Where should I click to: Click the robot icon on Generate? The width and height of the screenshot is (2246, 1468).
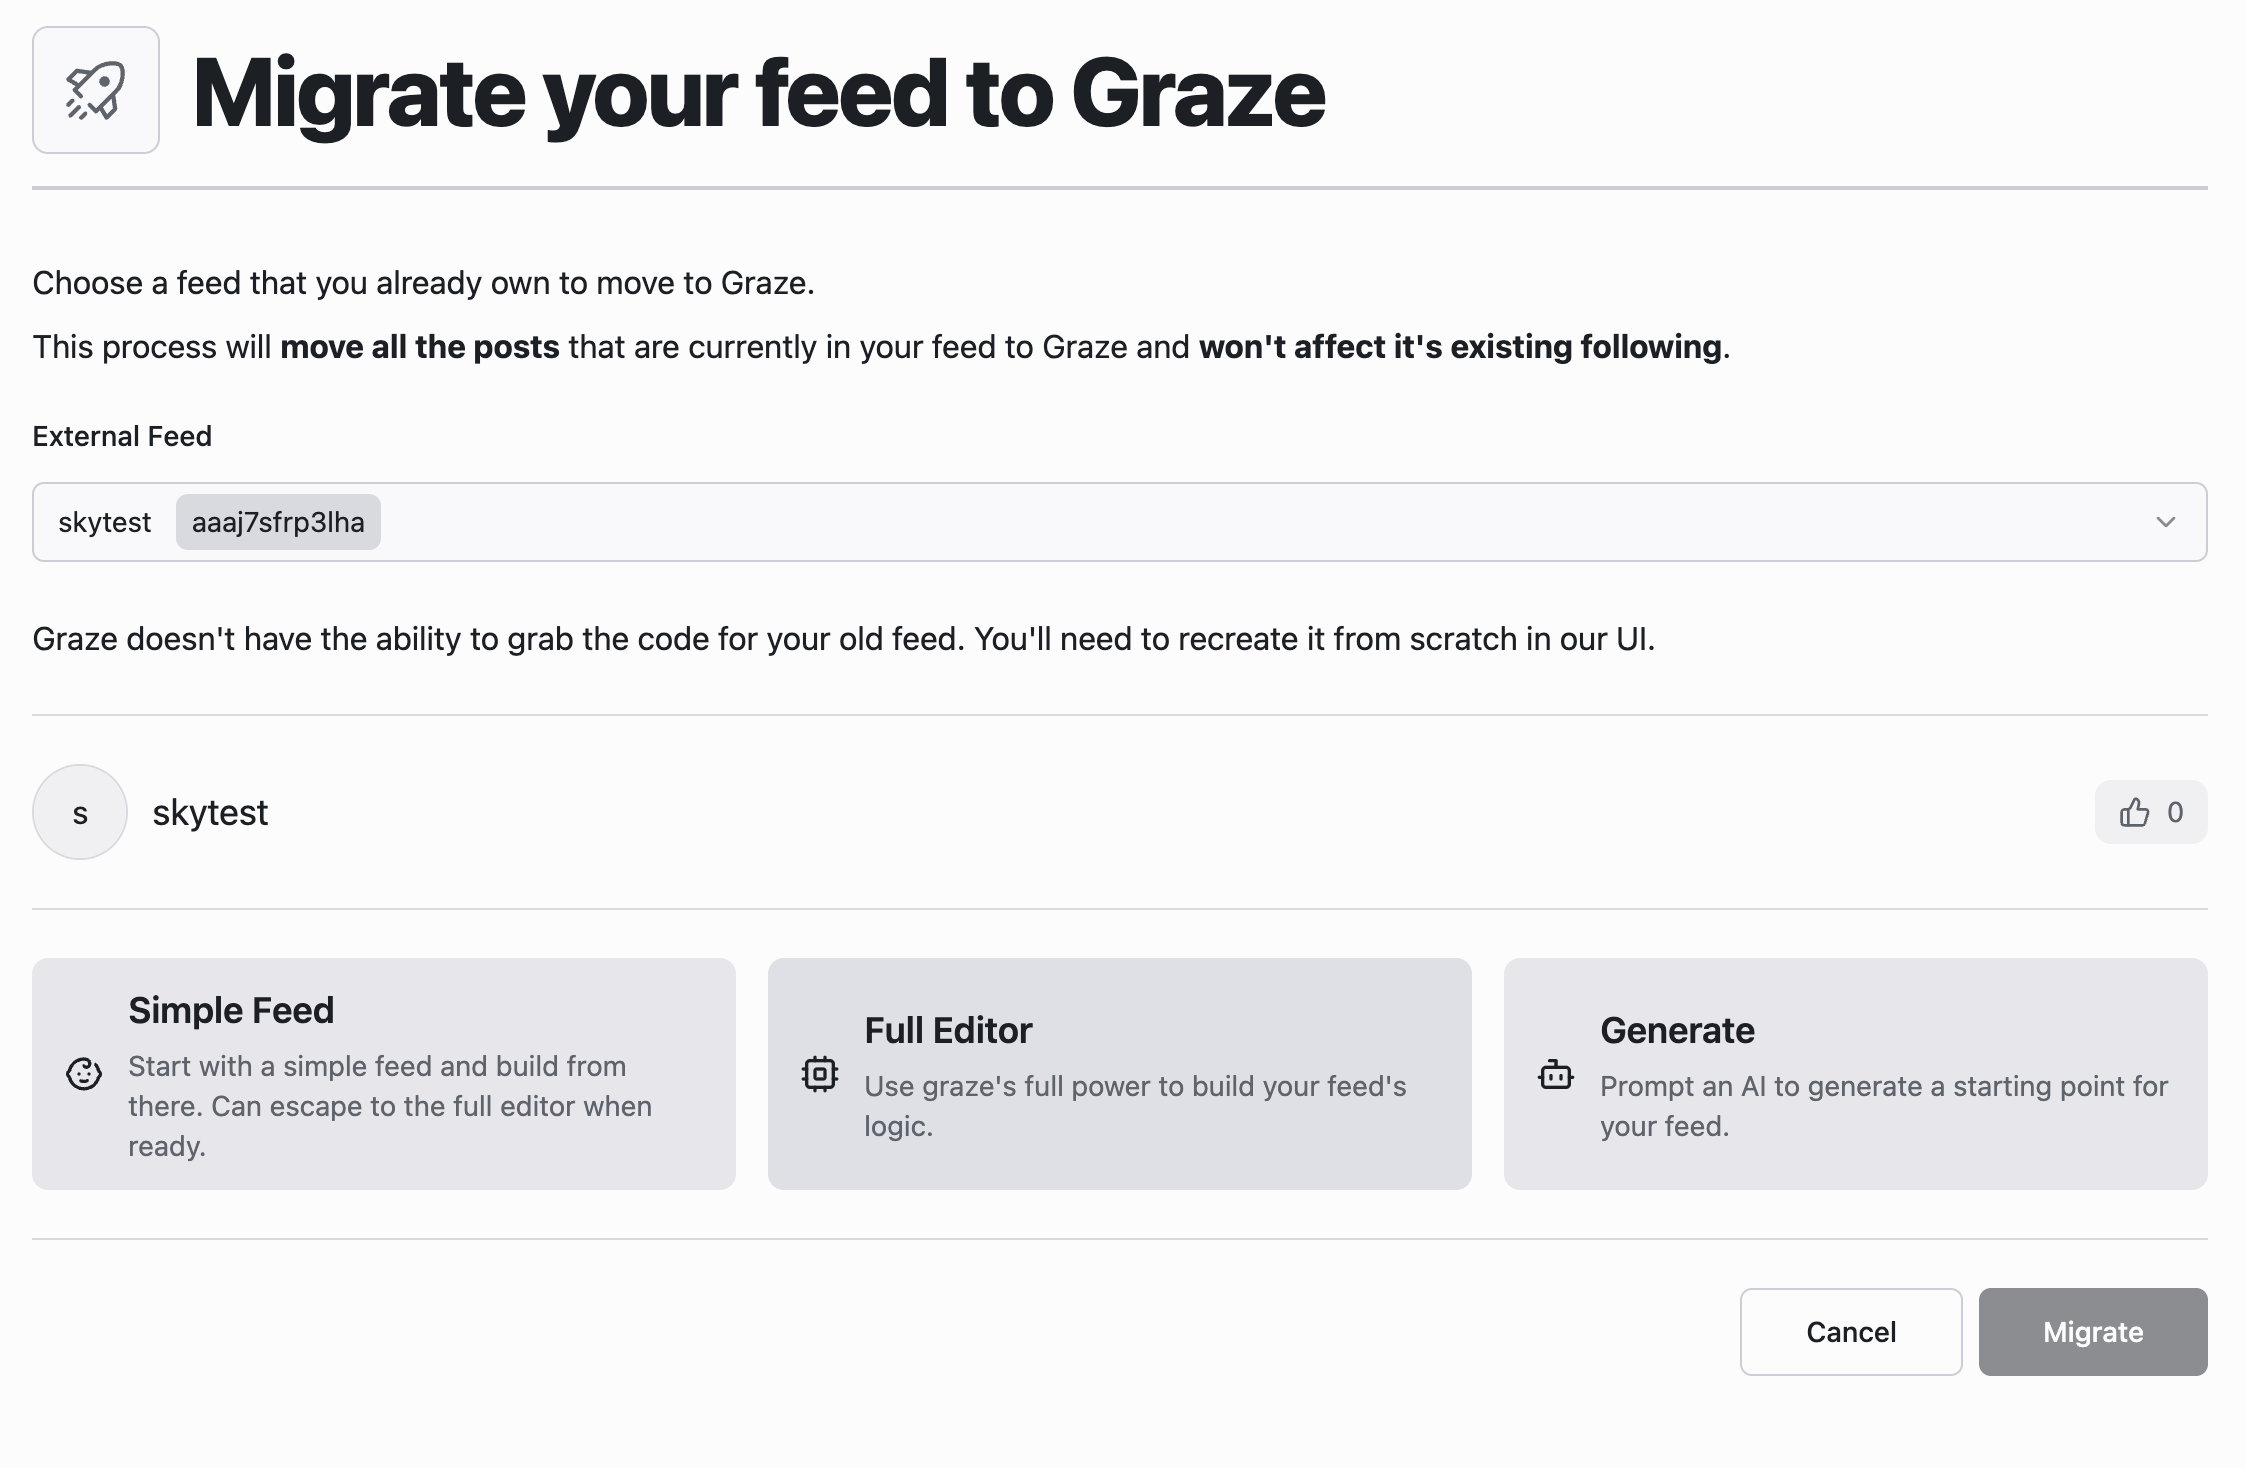[1556, 1075]
